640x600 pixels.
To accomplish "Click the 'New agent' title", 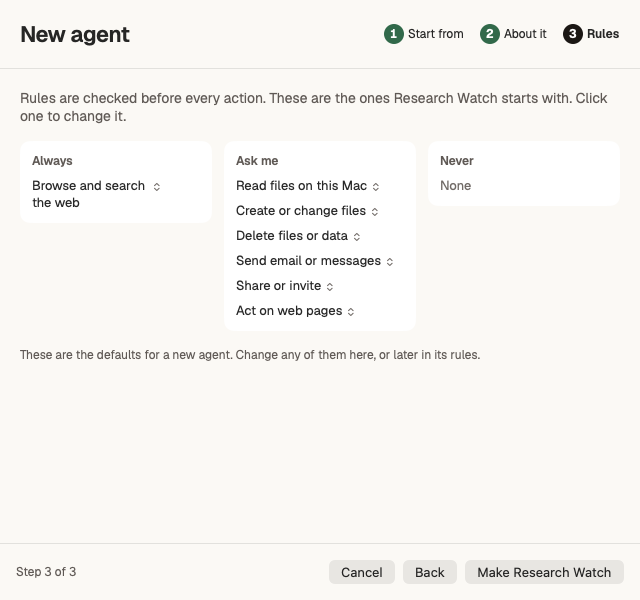I will coord(75,35).
